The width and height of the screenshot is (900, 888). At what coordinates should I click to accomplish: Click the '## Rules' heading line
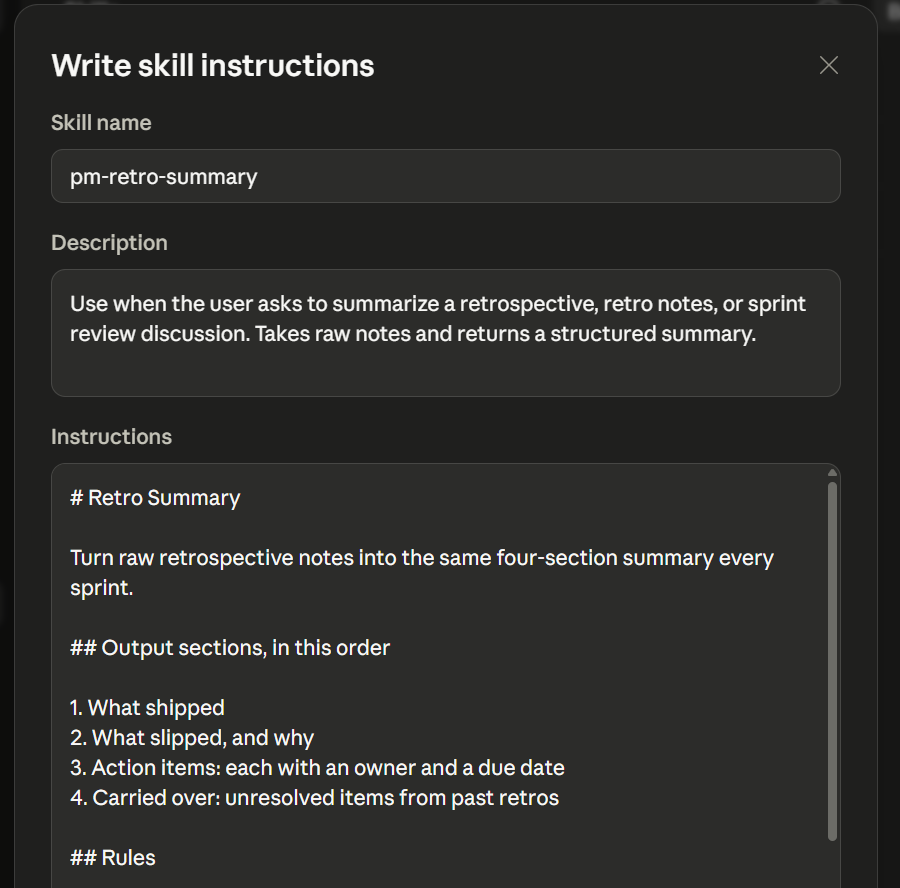click(112, 858)
